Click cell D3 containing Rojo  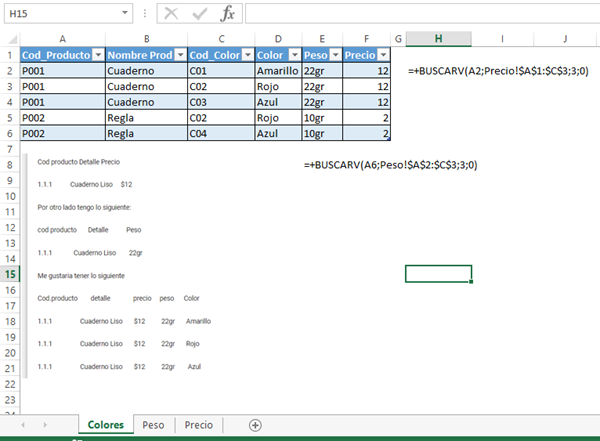pos(278,87)
